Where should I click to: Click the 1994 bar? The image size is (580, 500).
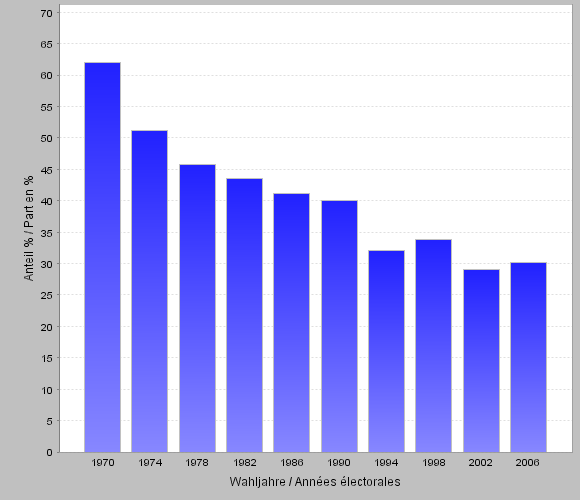pos(387,351)
